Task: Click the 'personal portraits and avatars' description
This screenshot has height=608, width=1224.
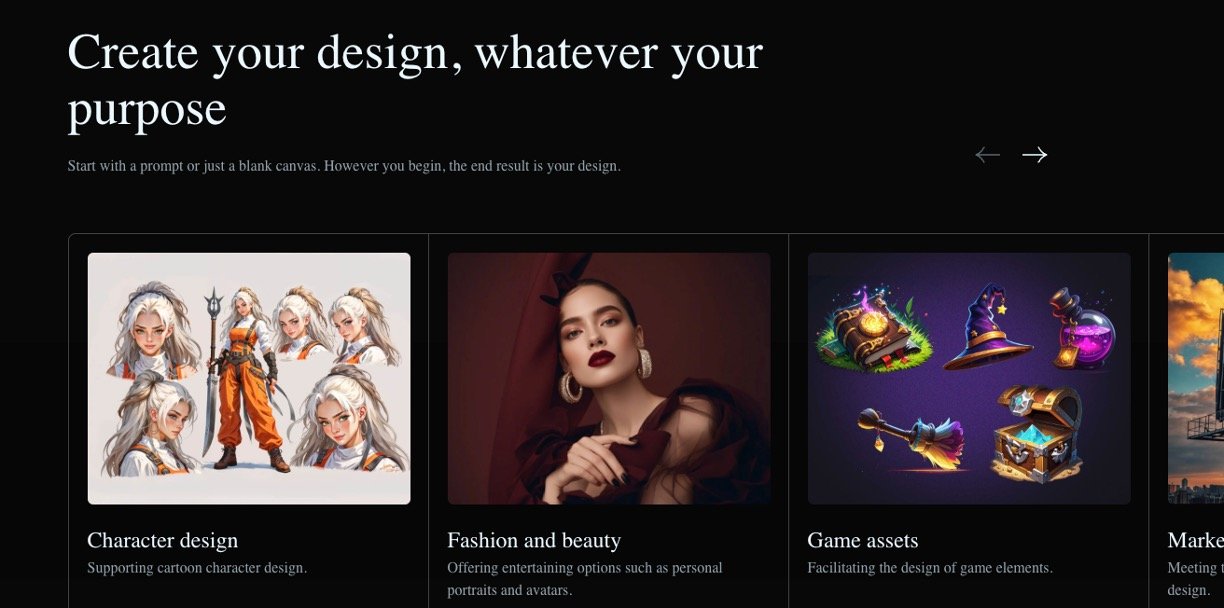Action: point(585,579)
